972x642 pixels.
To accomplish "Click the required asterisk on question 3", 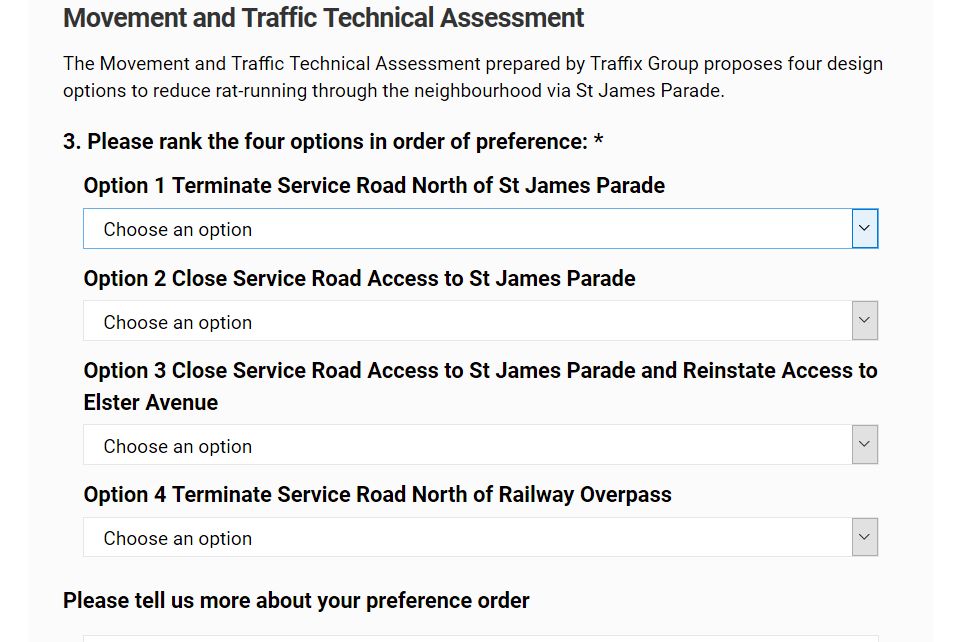I will point(598,142).
